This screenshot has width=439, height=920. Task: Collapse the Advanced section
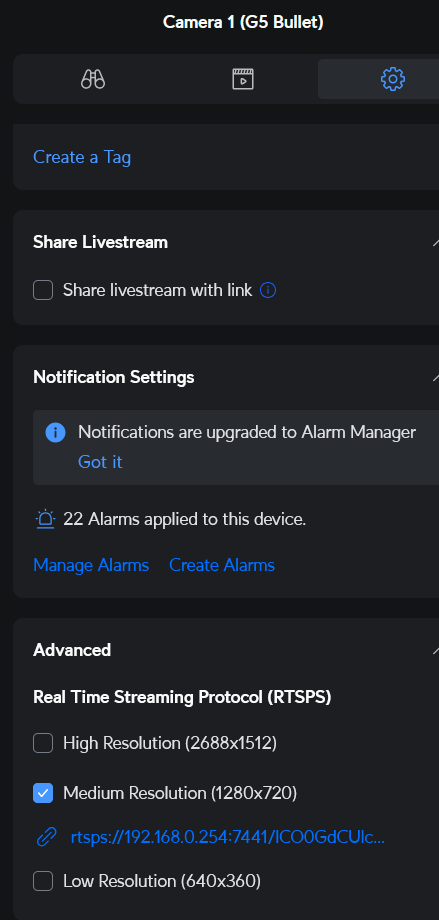435,650
